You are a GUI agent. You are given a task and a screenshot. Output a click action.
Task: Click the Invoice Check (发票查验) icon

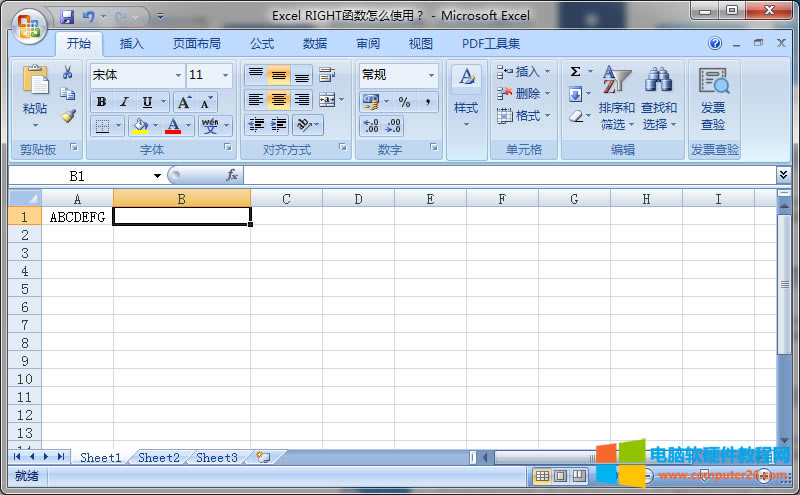(x=713, y=98)
